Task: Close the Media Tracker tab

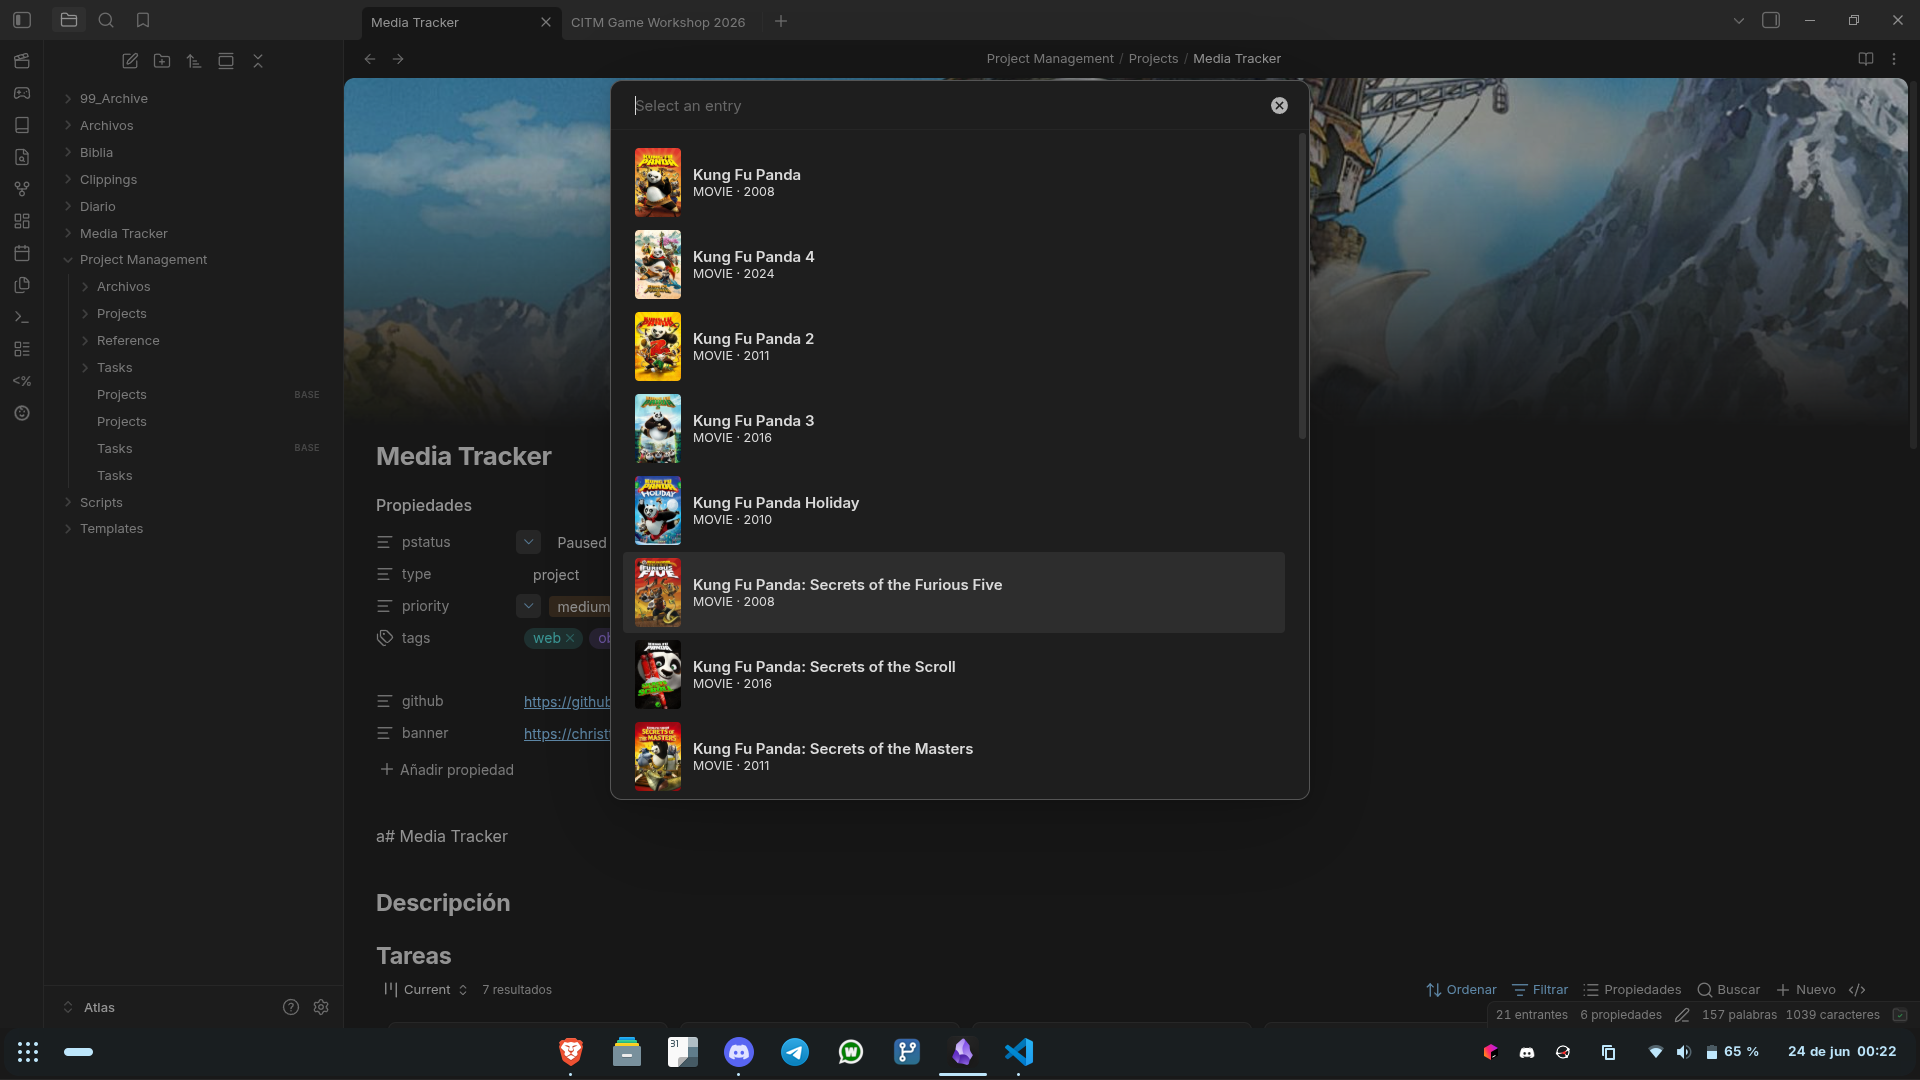Action: (x=545, y=22)
